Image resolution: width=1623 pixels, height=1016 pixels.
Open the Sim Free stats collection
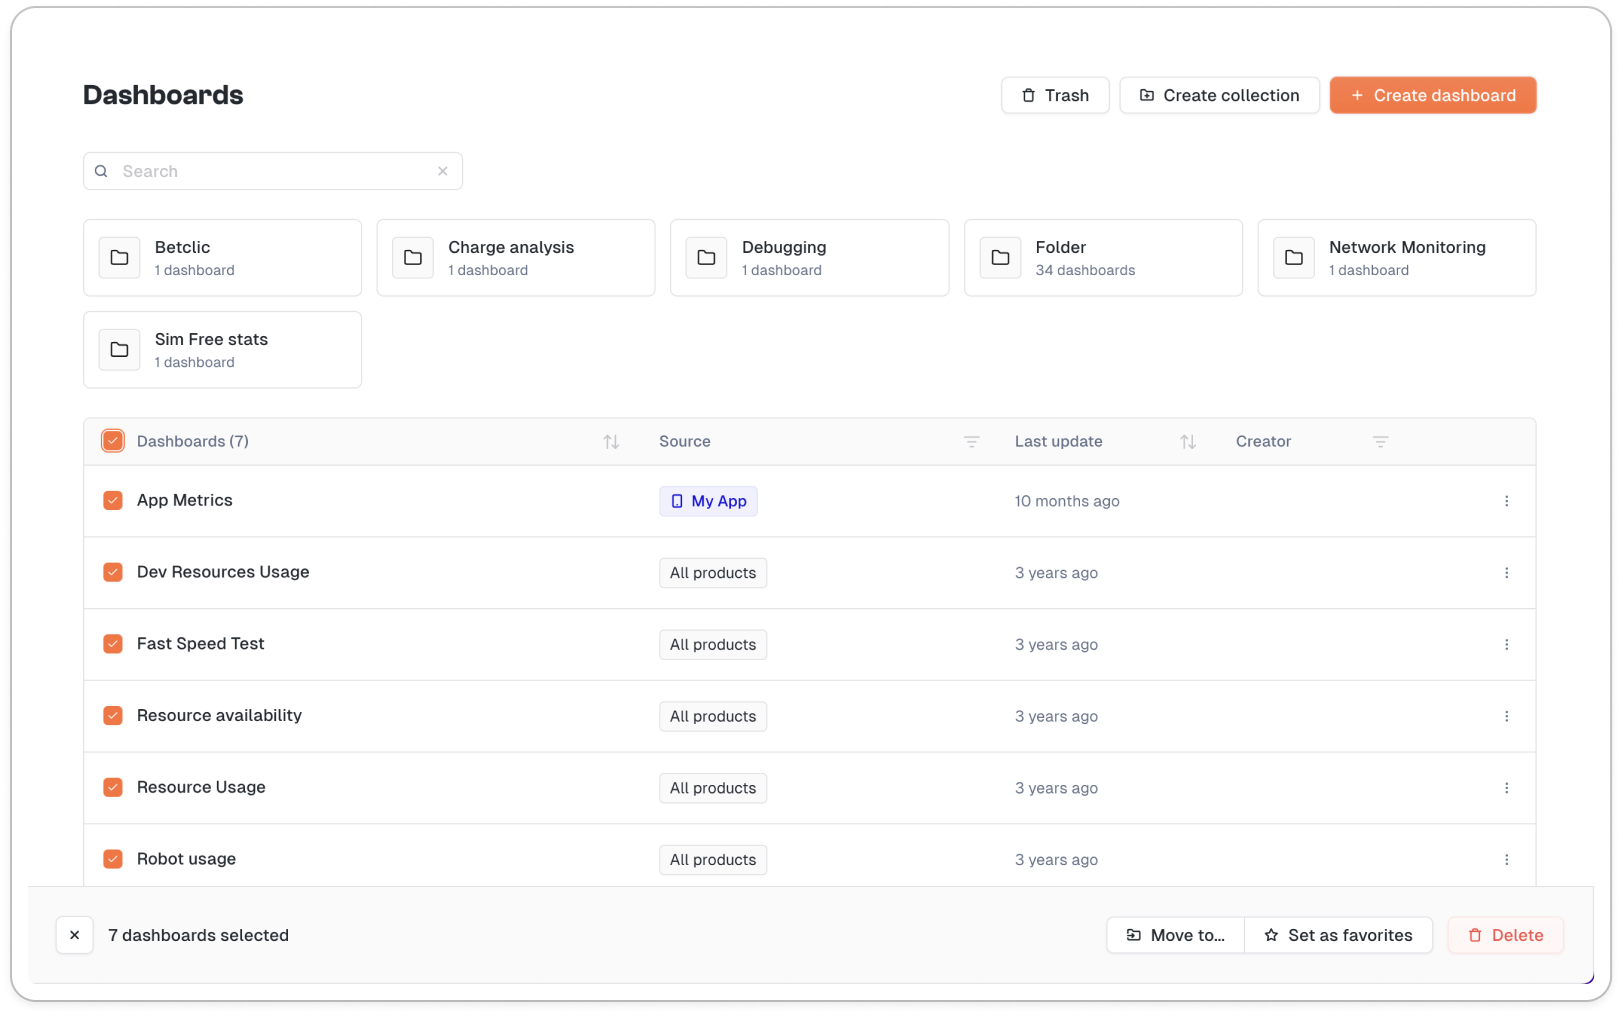[222, 350]
